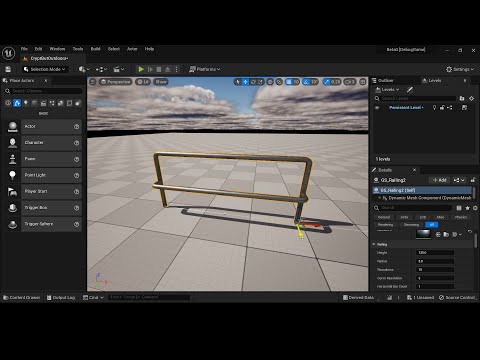The height and width of the screenshot is (360, 480).
Task: Open the viewport Show menu
Action: [x=161, y=82]
